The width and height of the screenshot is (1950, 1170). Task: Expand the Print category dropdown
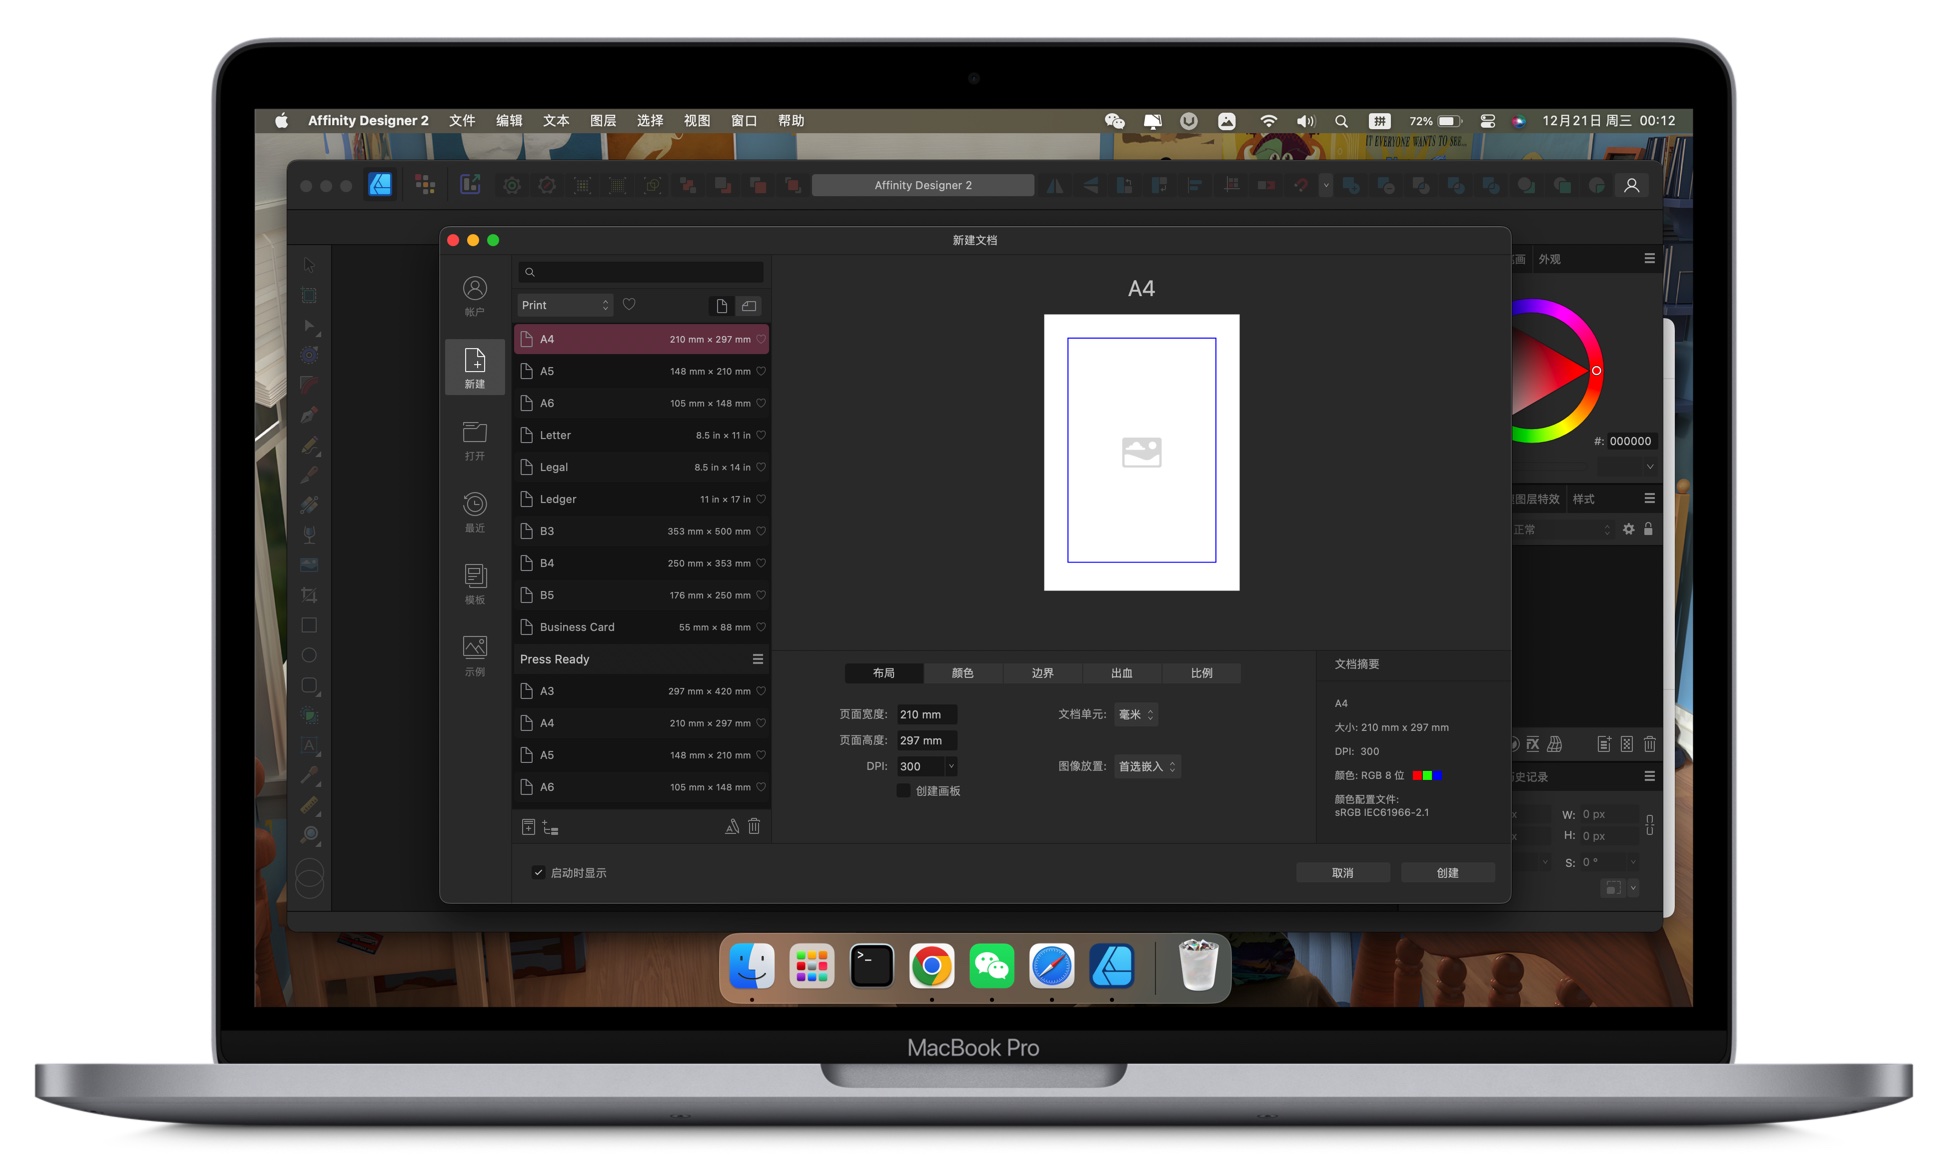point(563,304)
